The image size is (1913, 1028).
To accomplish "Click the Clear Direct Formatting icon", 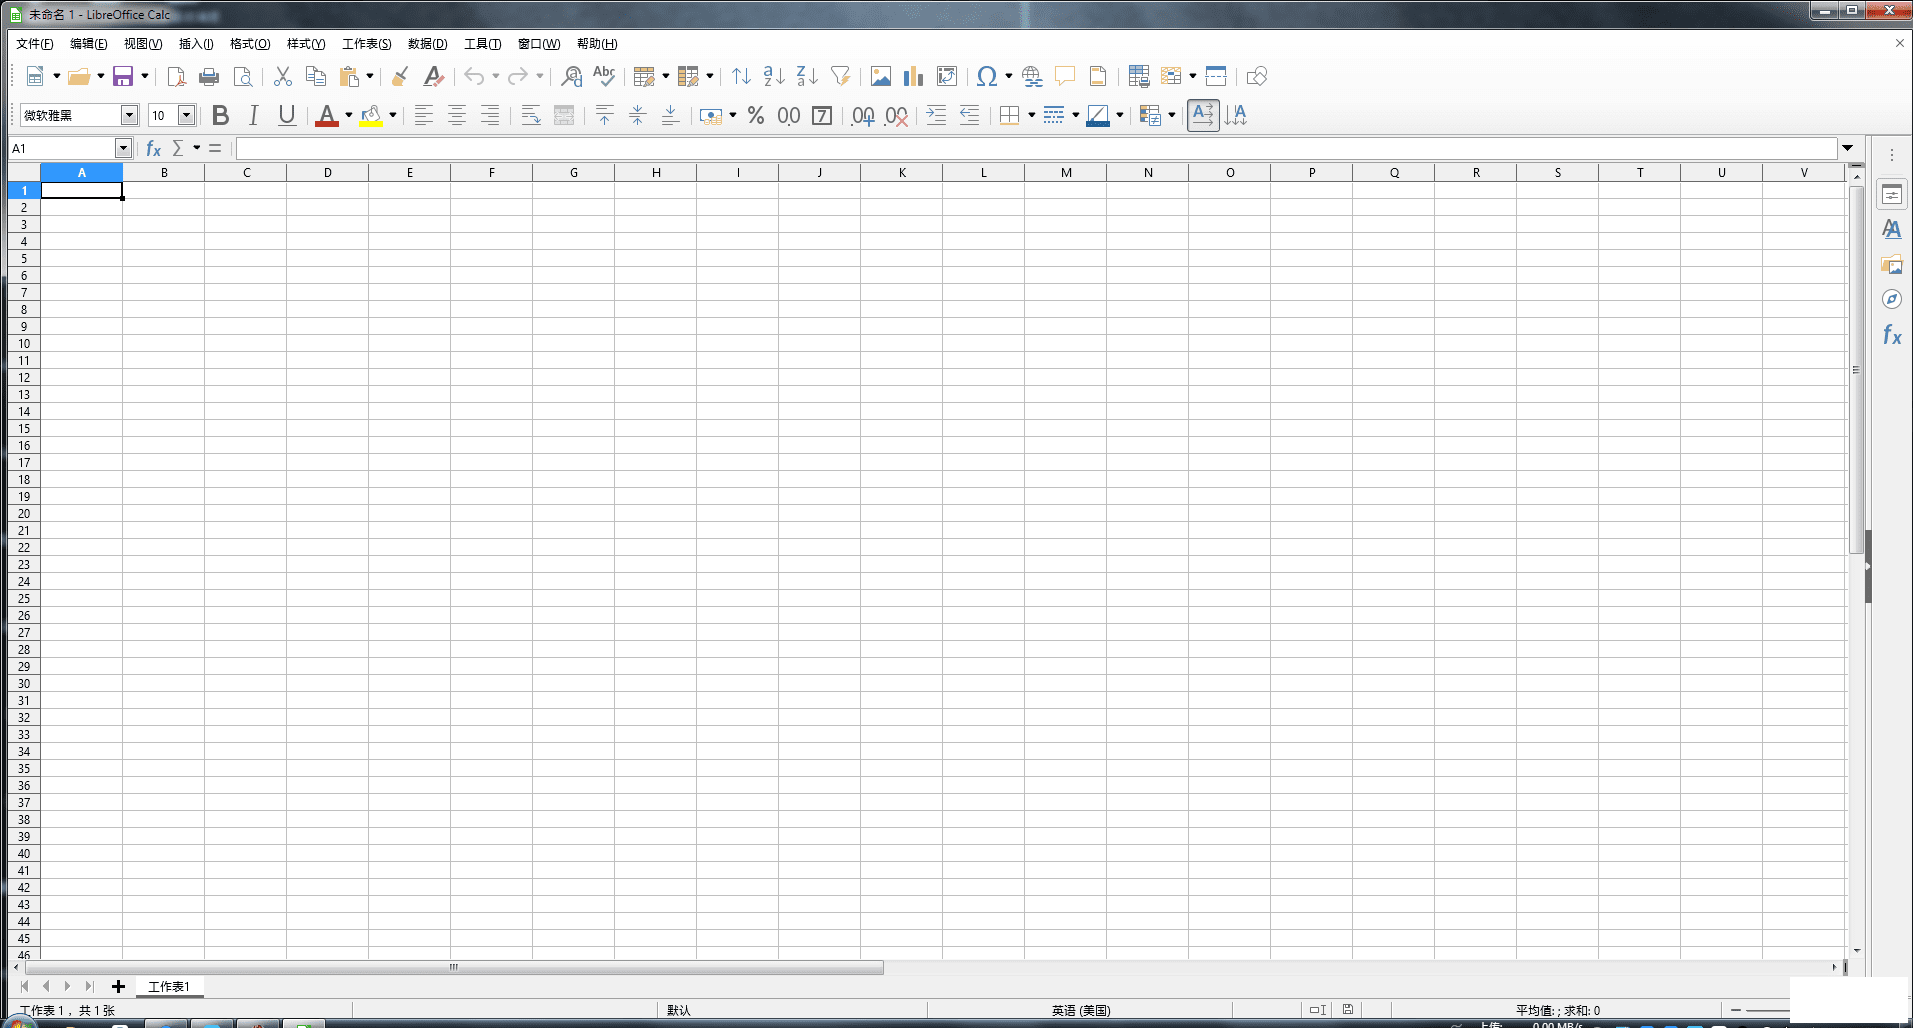I will (x=433, y=76).
